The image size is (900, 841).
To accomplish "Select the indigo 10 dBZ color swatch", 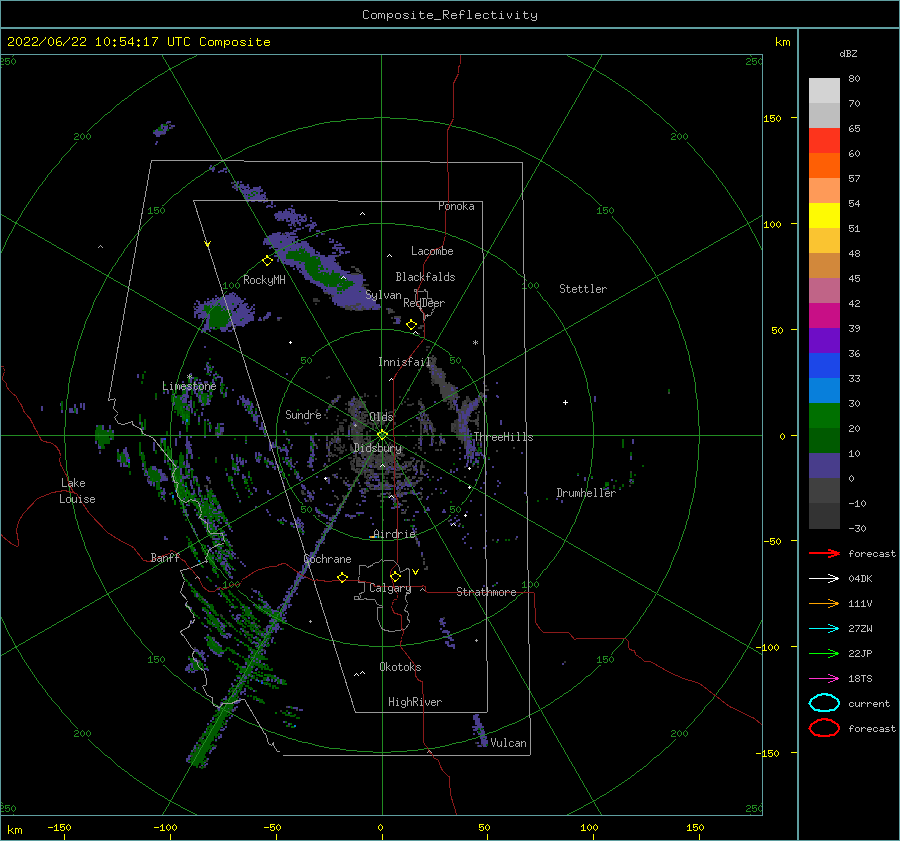I will (x=824, y=466).
